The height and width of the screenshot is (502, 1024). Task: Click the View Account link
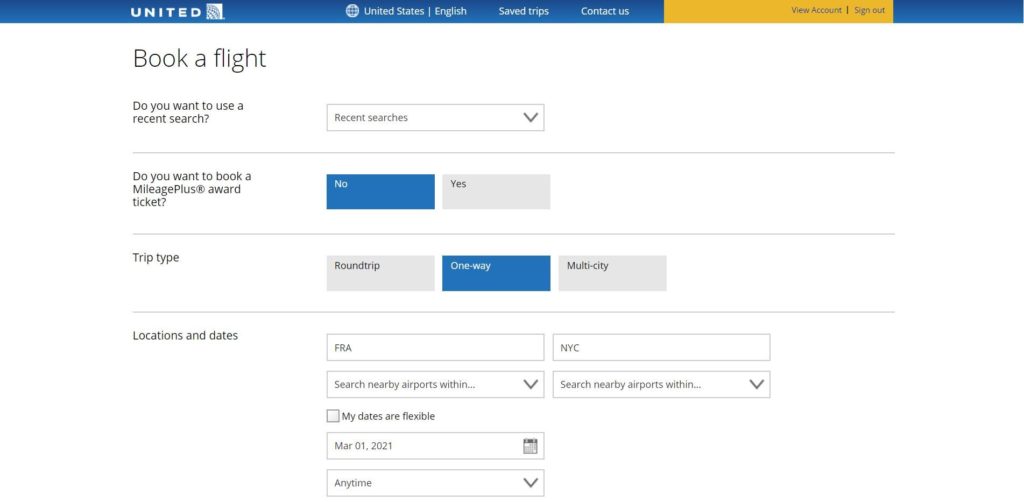coord(816,10)
